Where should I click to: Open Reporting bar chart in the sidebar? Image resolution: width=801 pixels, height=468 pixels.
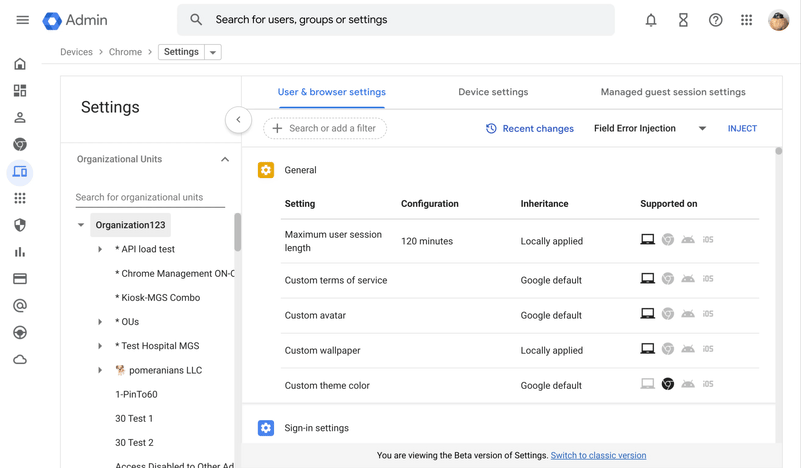point(20,252)
